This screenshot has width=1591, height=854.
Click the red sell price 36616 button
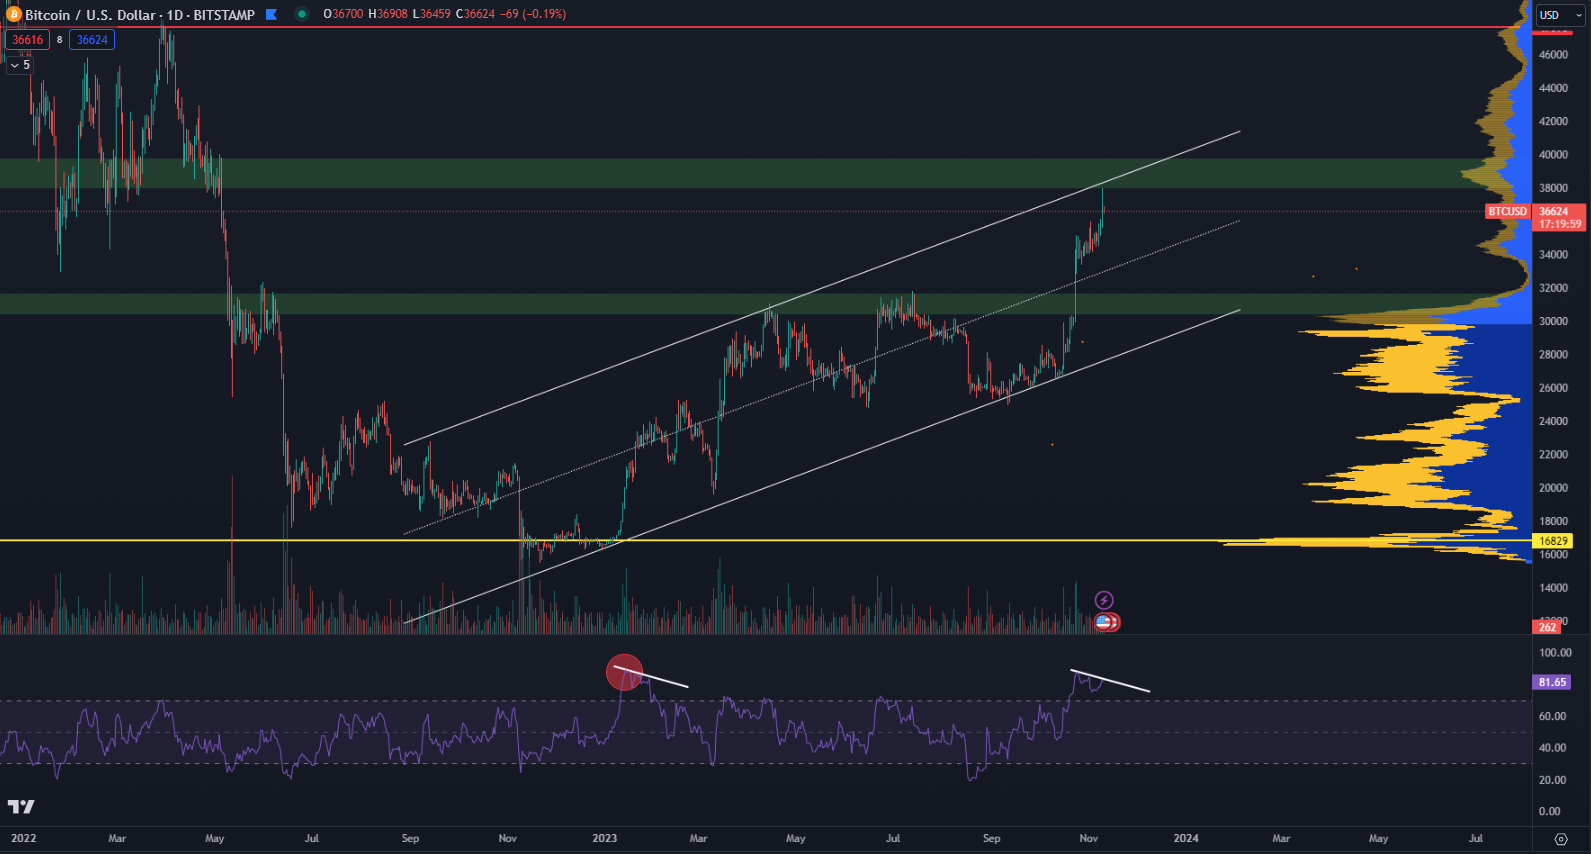[x=28, y=40]
